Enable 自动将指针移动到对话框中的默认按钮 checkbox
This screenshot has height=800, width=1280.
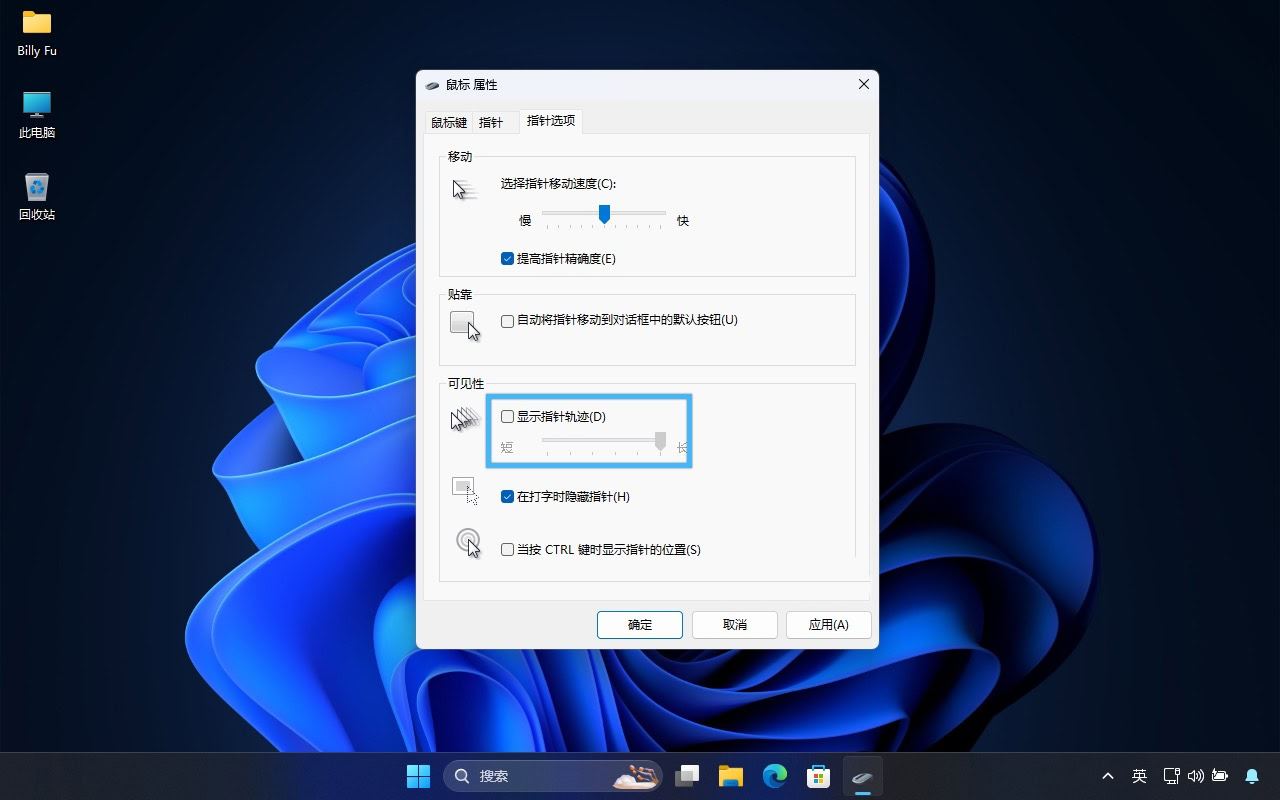pyautogui.click(x=508, y=321)
